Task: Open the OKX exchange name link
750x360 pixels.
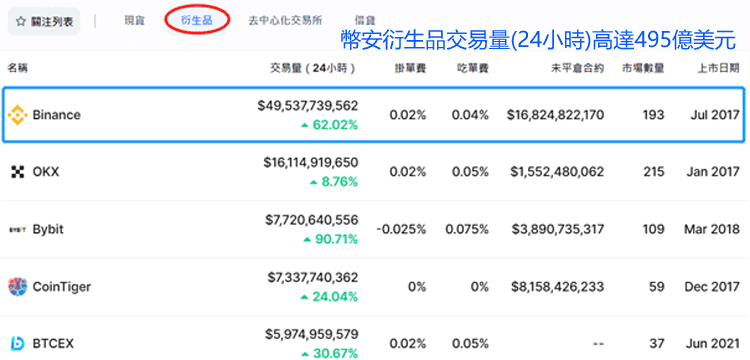Action: pyautogui.click(x=46, y=172)
